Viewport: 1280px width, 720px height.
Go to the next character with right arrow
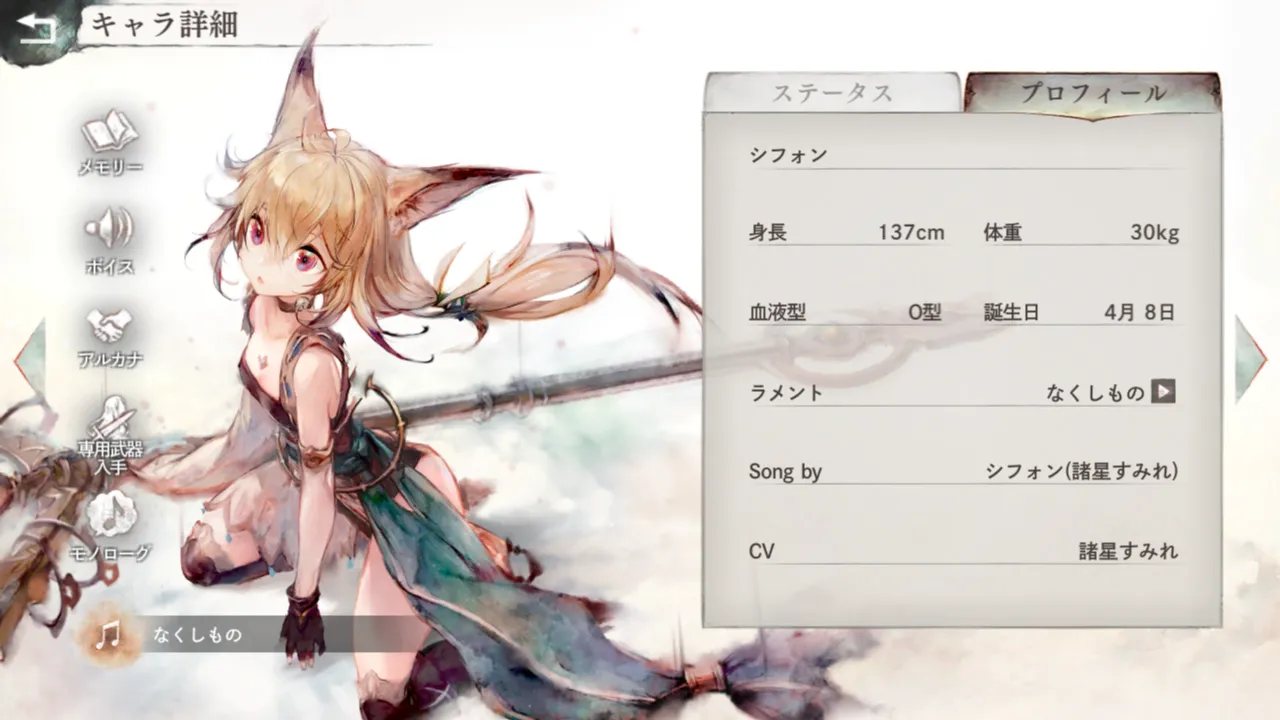point(1251,359)
